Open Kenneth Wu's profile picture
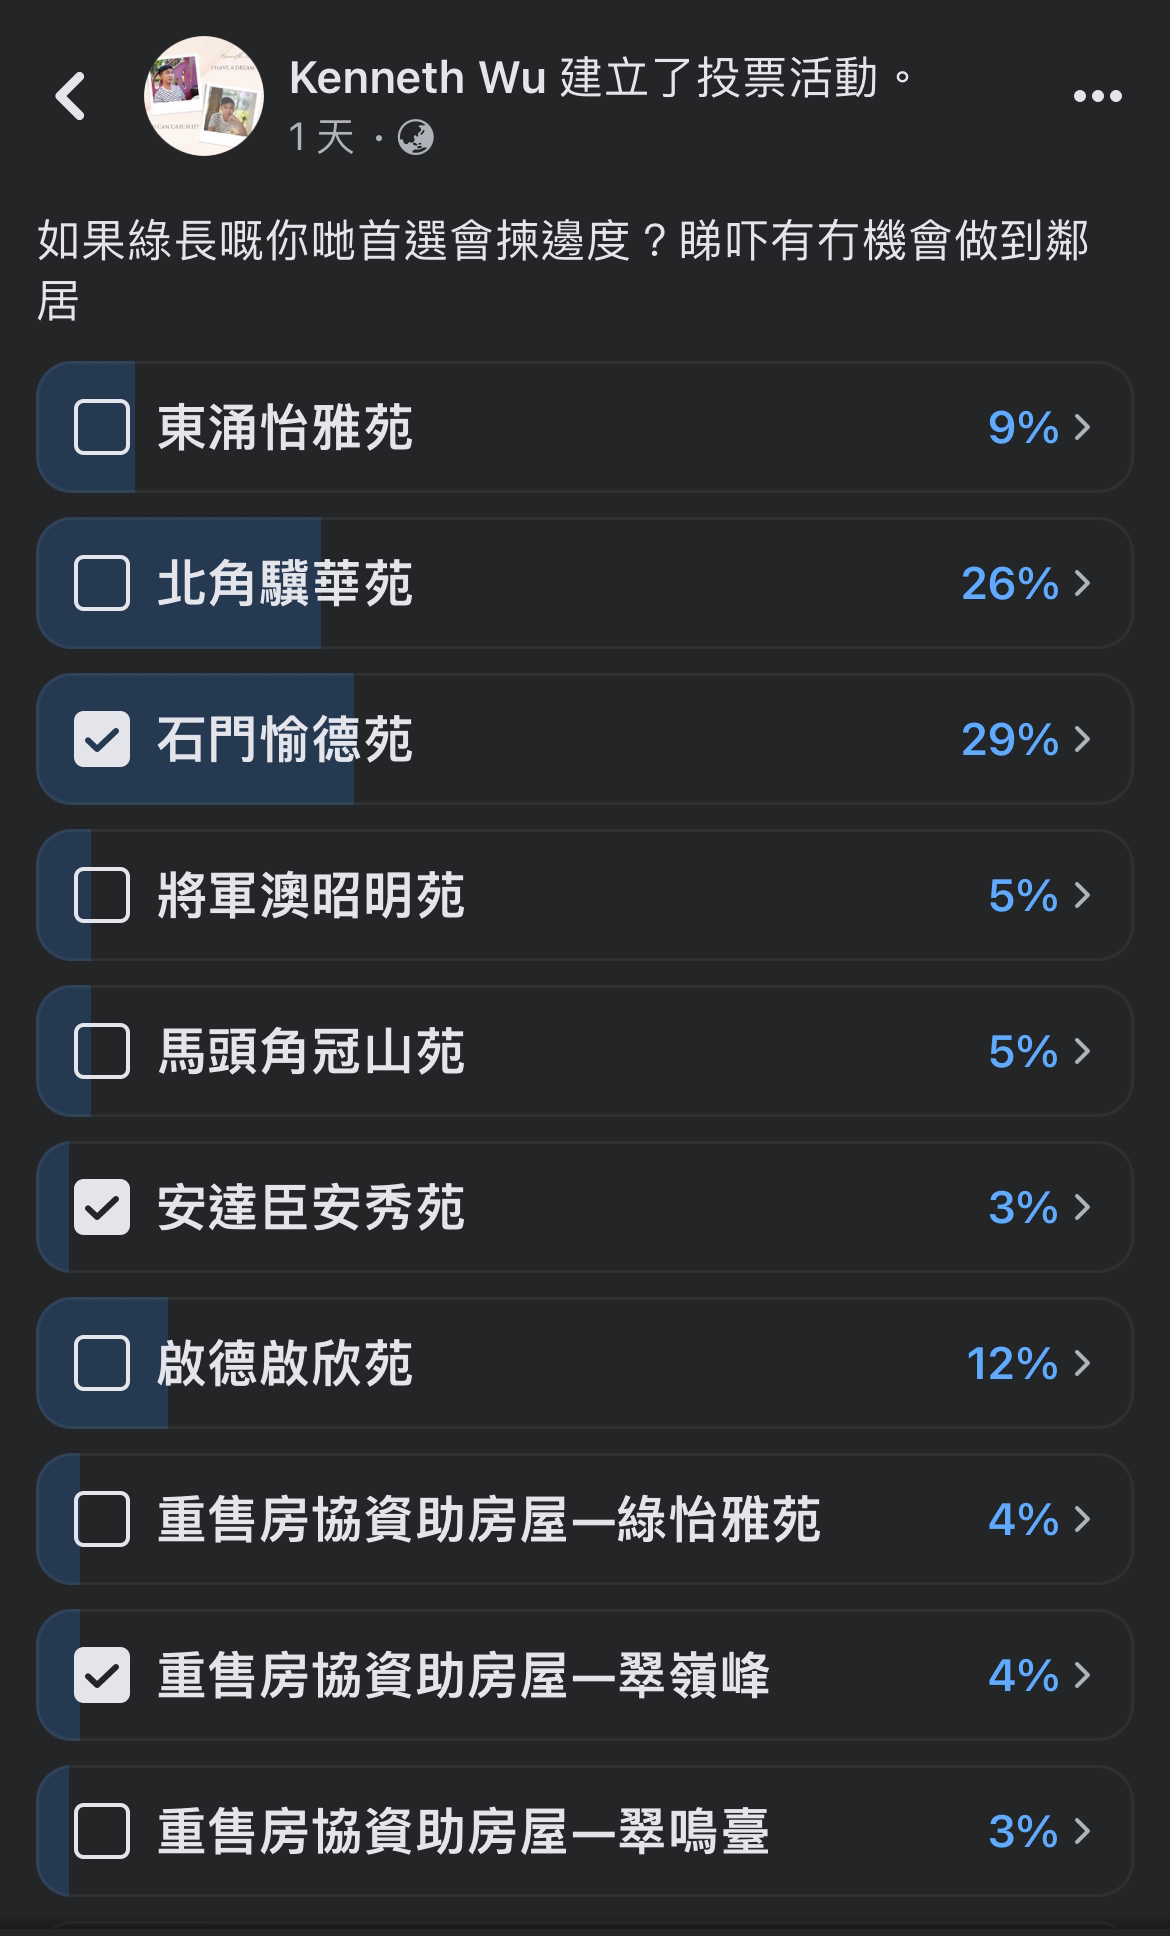Image resolution: width=1170 pixels, height=1936 pixels. point(204,96)
